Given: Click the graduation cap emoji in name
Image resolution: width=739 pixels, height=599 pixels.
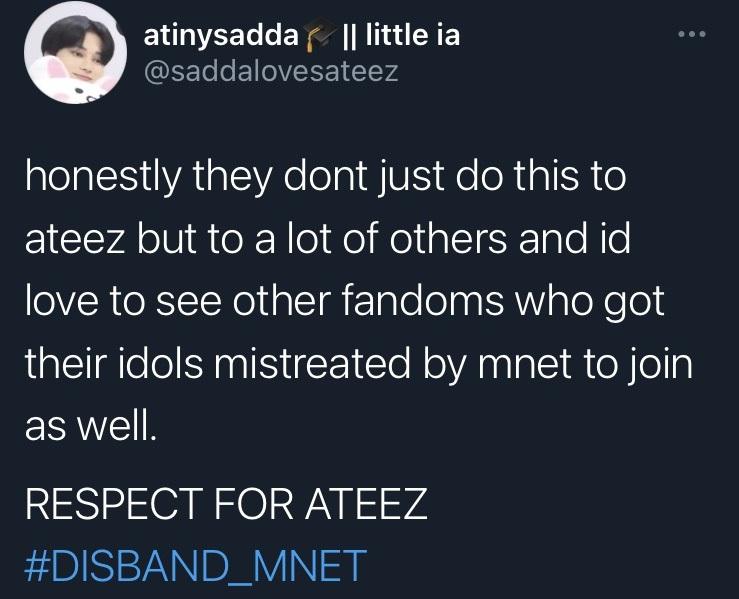Looking at the screenshot, I should click(x=320, y=35).
